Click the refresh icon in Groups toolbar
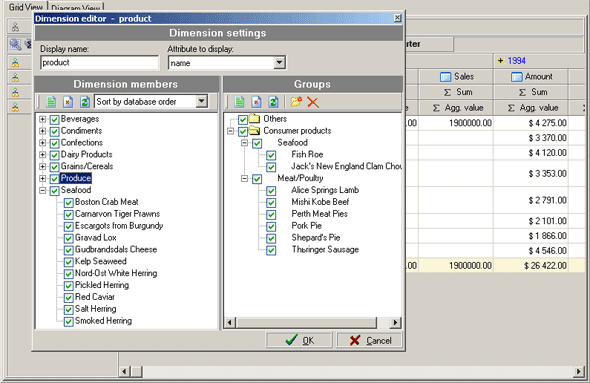Image resolution: width=590 pixels, height=383 pixels. click(x=273, y=102)
